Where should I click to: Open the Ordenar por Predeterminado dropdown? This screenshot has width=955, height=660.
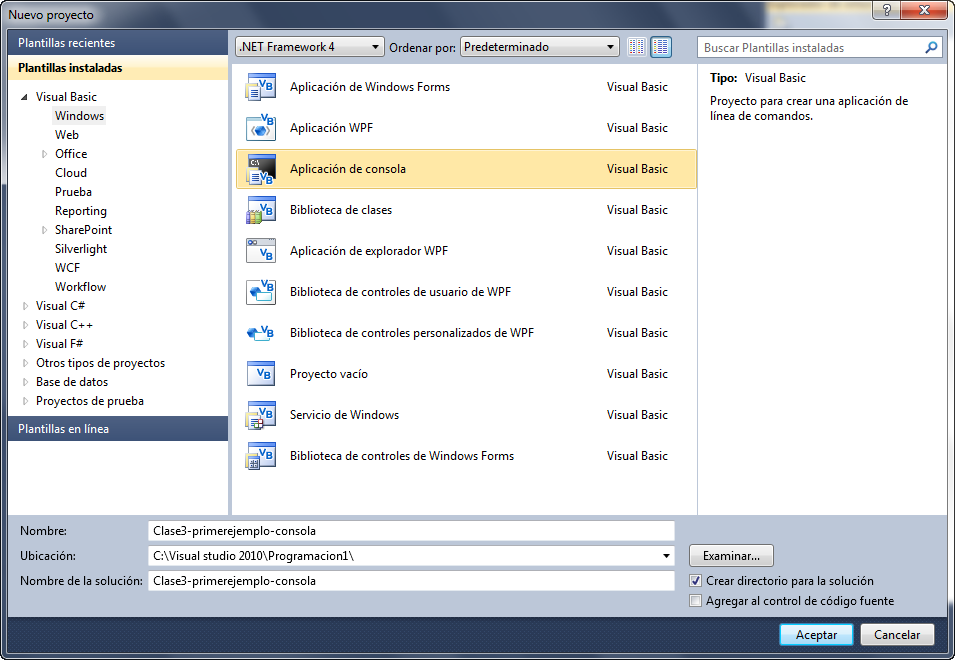click(610, 46)
